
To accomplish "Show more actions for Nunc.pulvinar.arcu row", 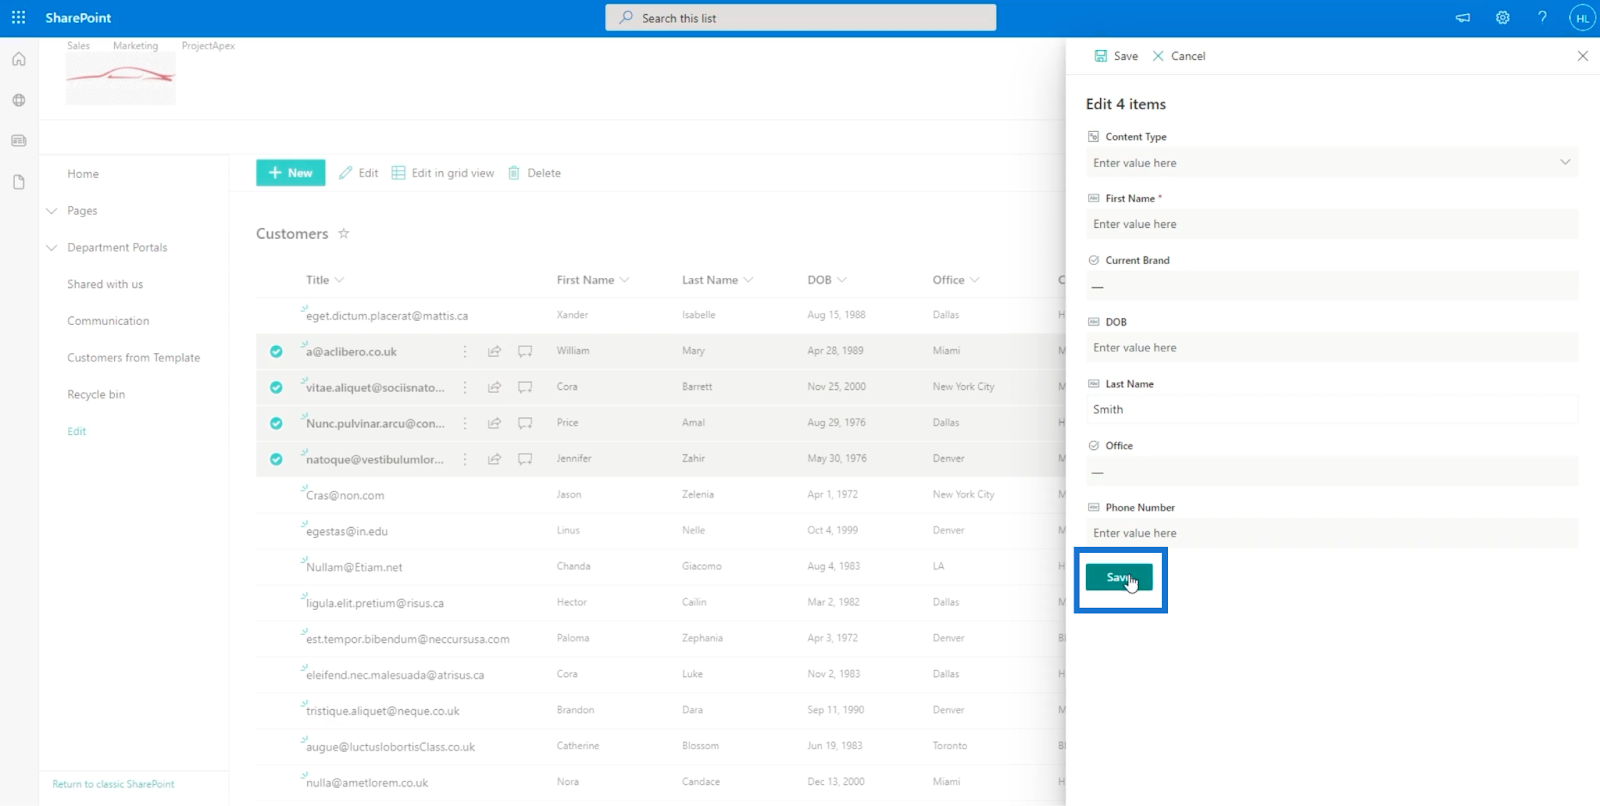I will [465, 423].
